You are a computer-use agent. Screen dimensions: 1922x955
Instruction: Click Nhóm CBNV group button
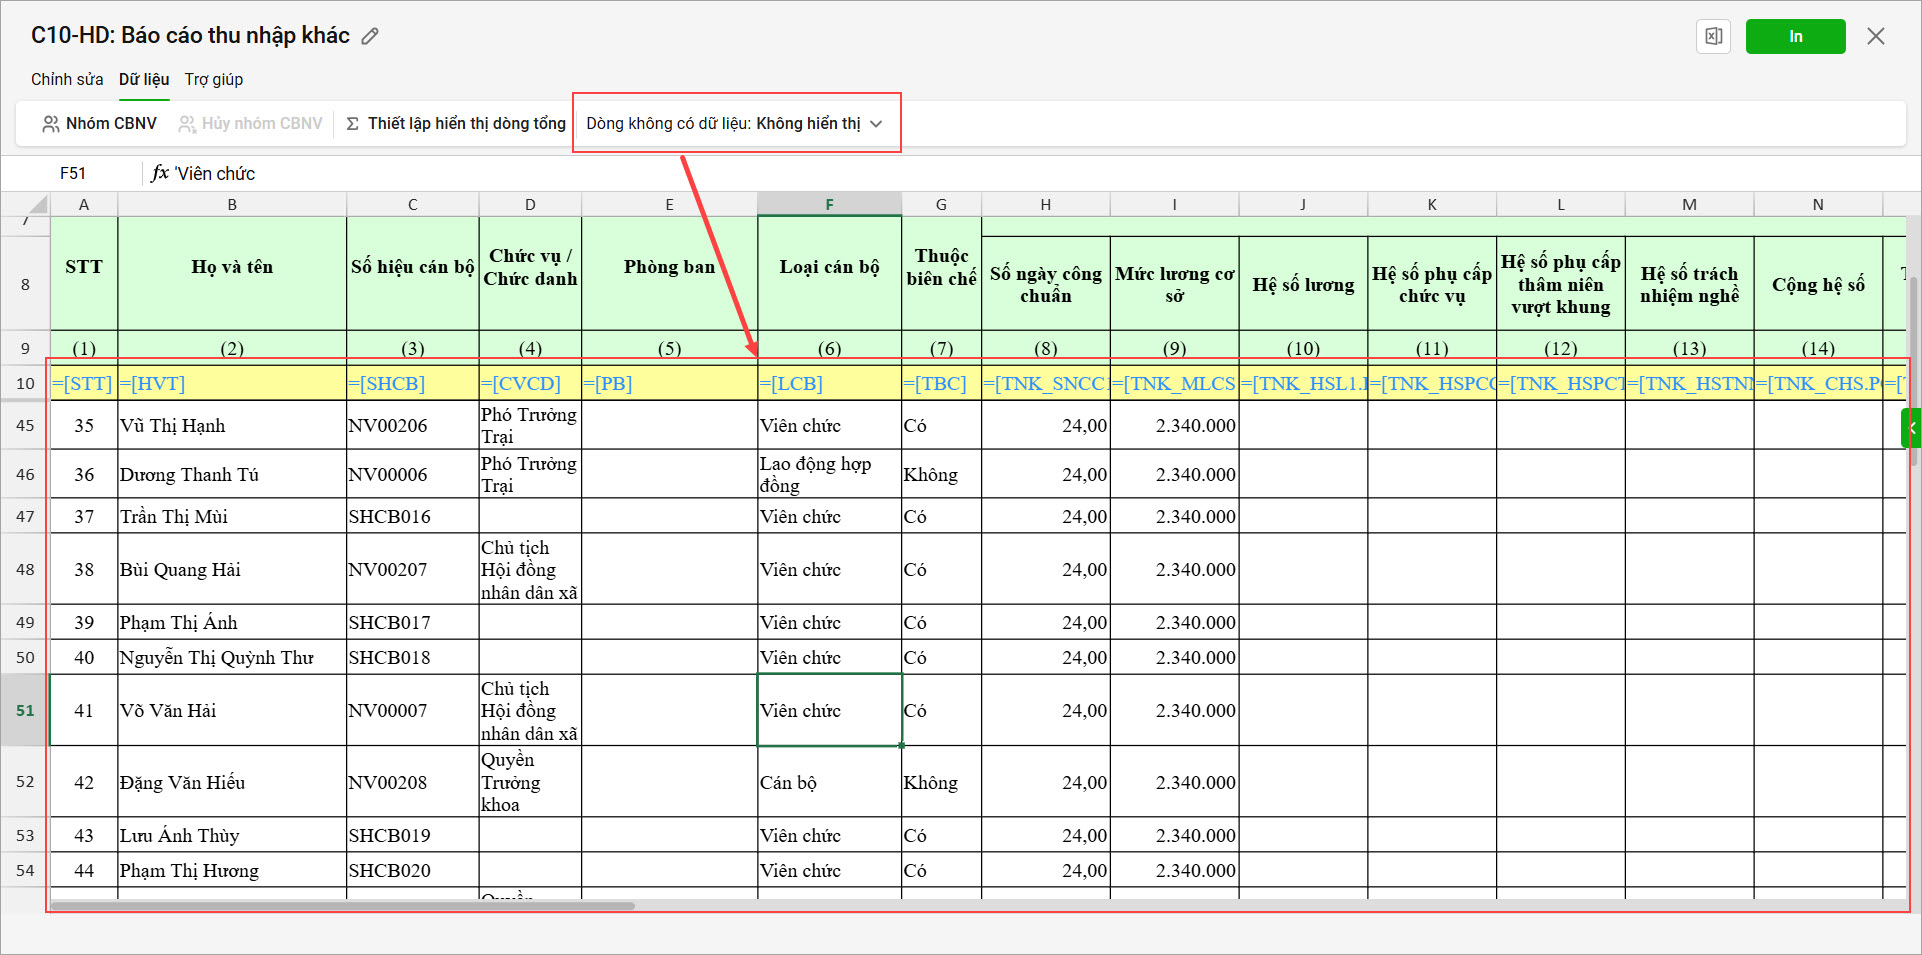click(100, 124)
